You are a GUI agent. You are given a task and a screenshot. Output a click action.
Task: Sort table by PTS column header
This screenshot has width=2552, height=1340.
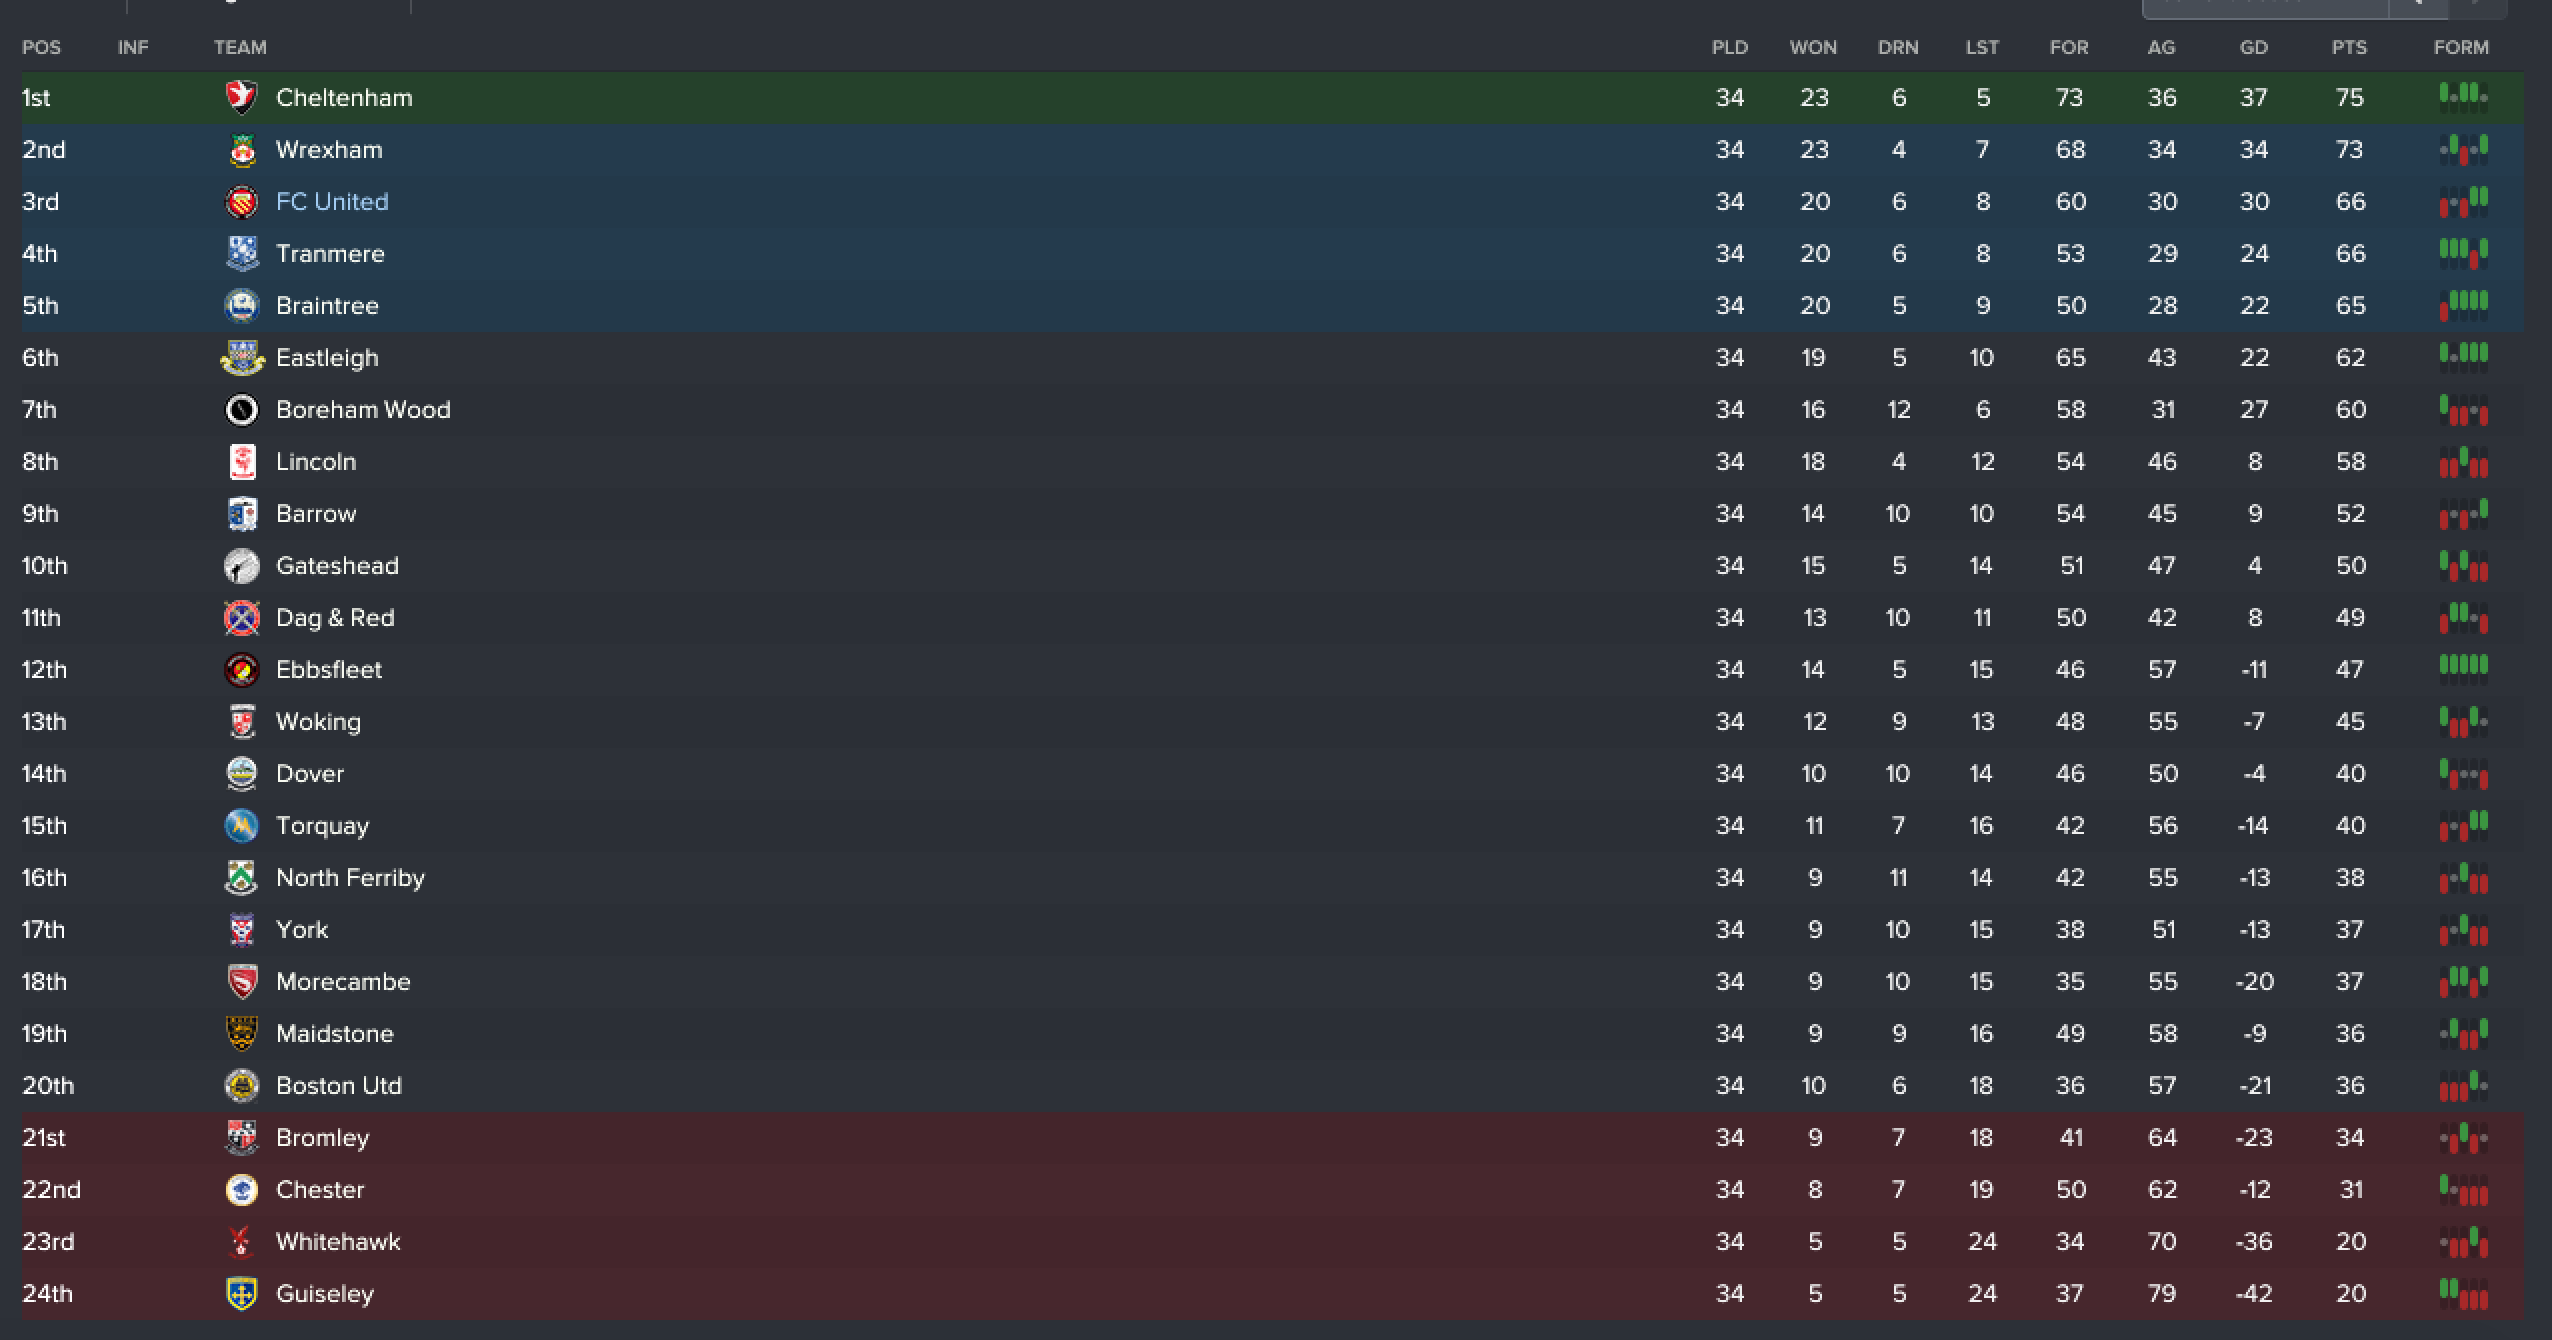coord(2349,47)
